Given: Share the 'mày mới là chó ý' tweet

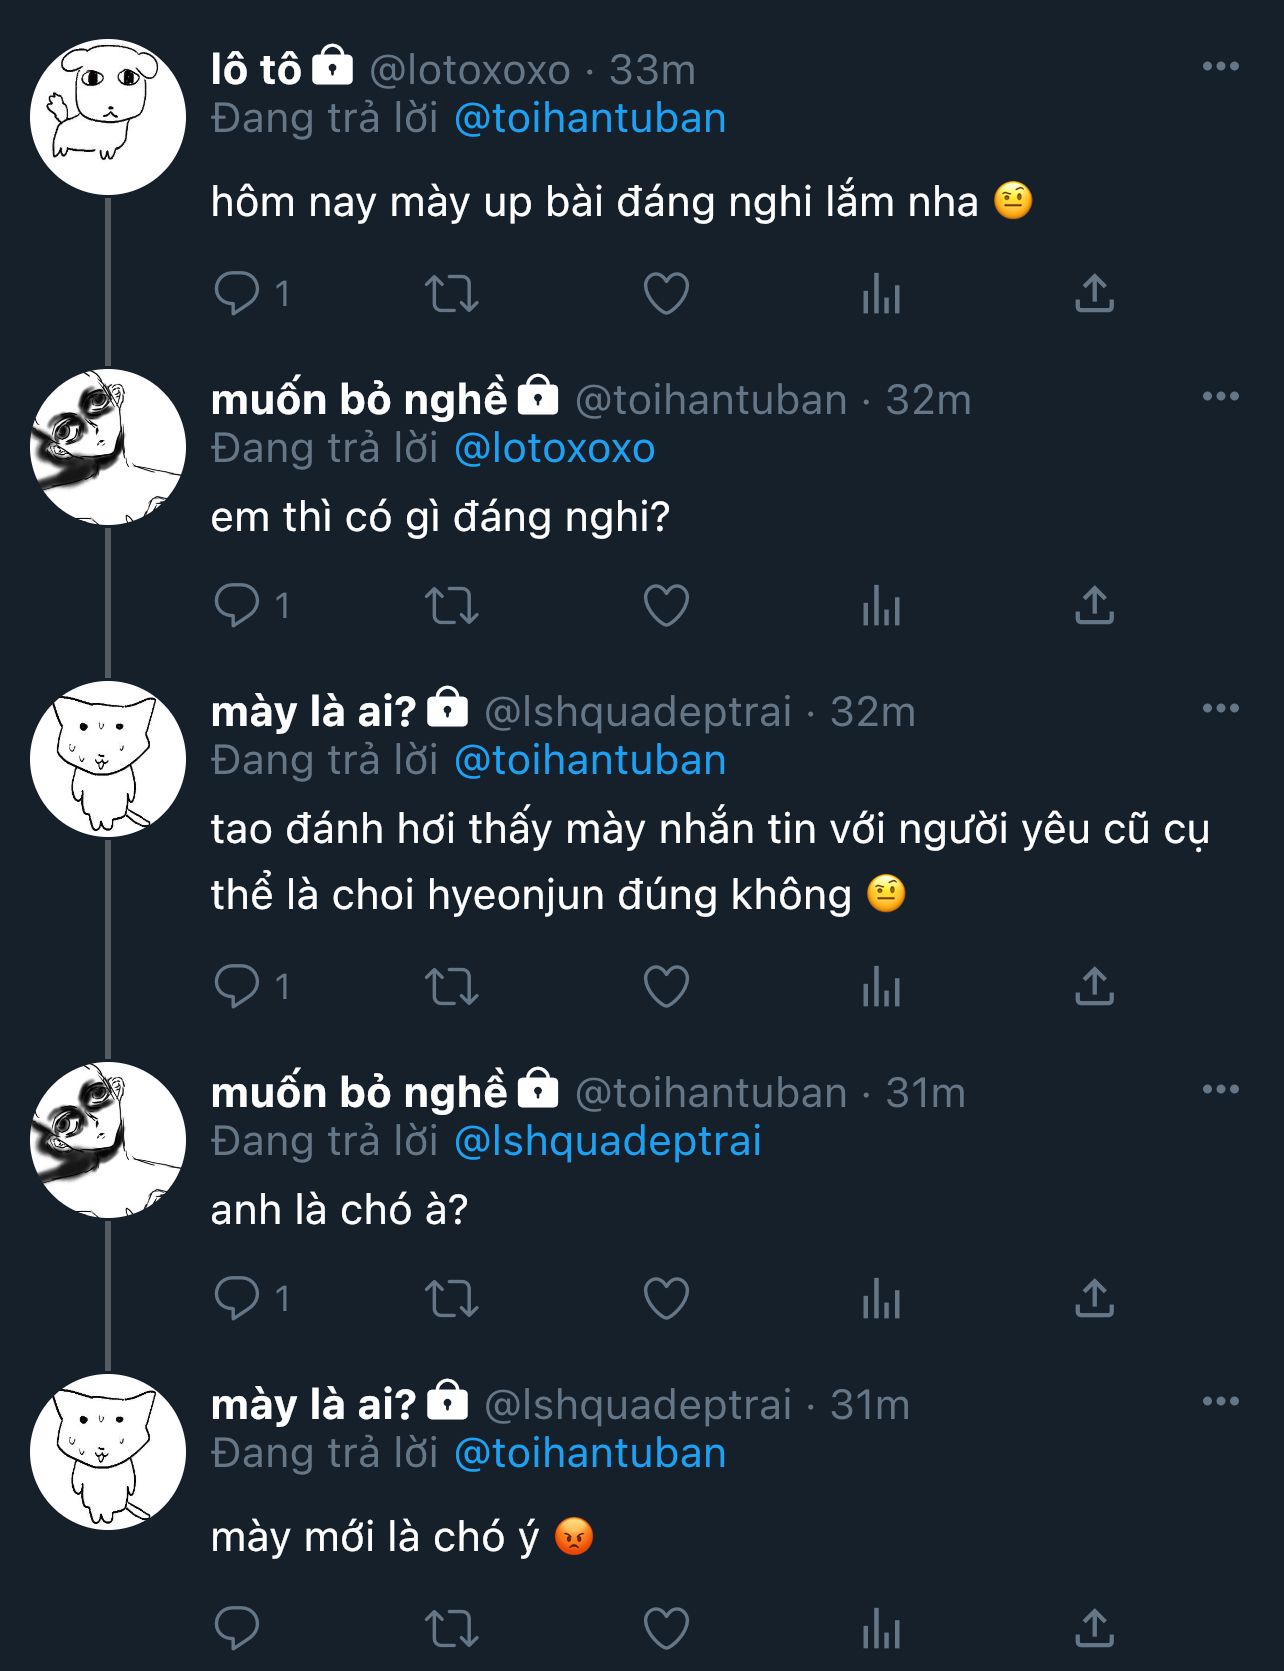Looking at the screenshot, I should click(x=1094, y=1629).
